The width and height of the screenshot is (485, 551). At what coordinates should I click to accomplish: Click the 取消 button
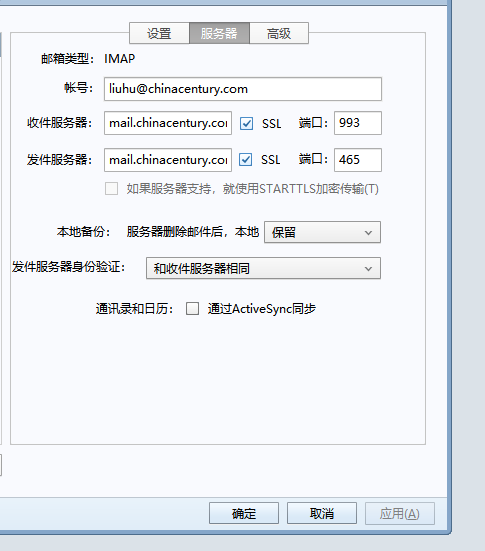322,513
